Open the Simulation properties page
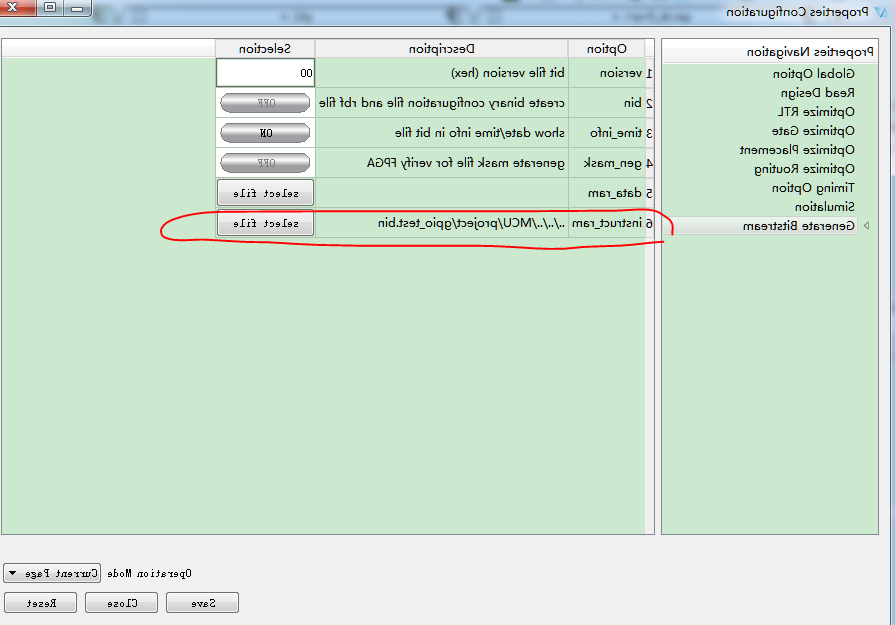Viewport: 895px width, 625px height. pyautogui.click(x=825, y=207)
